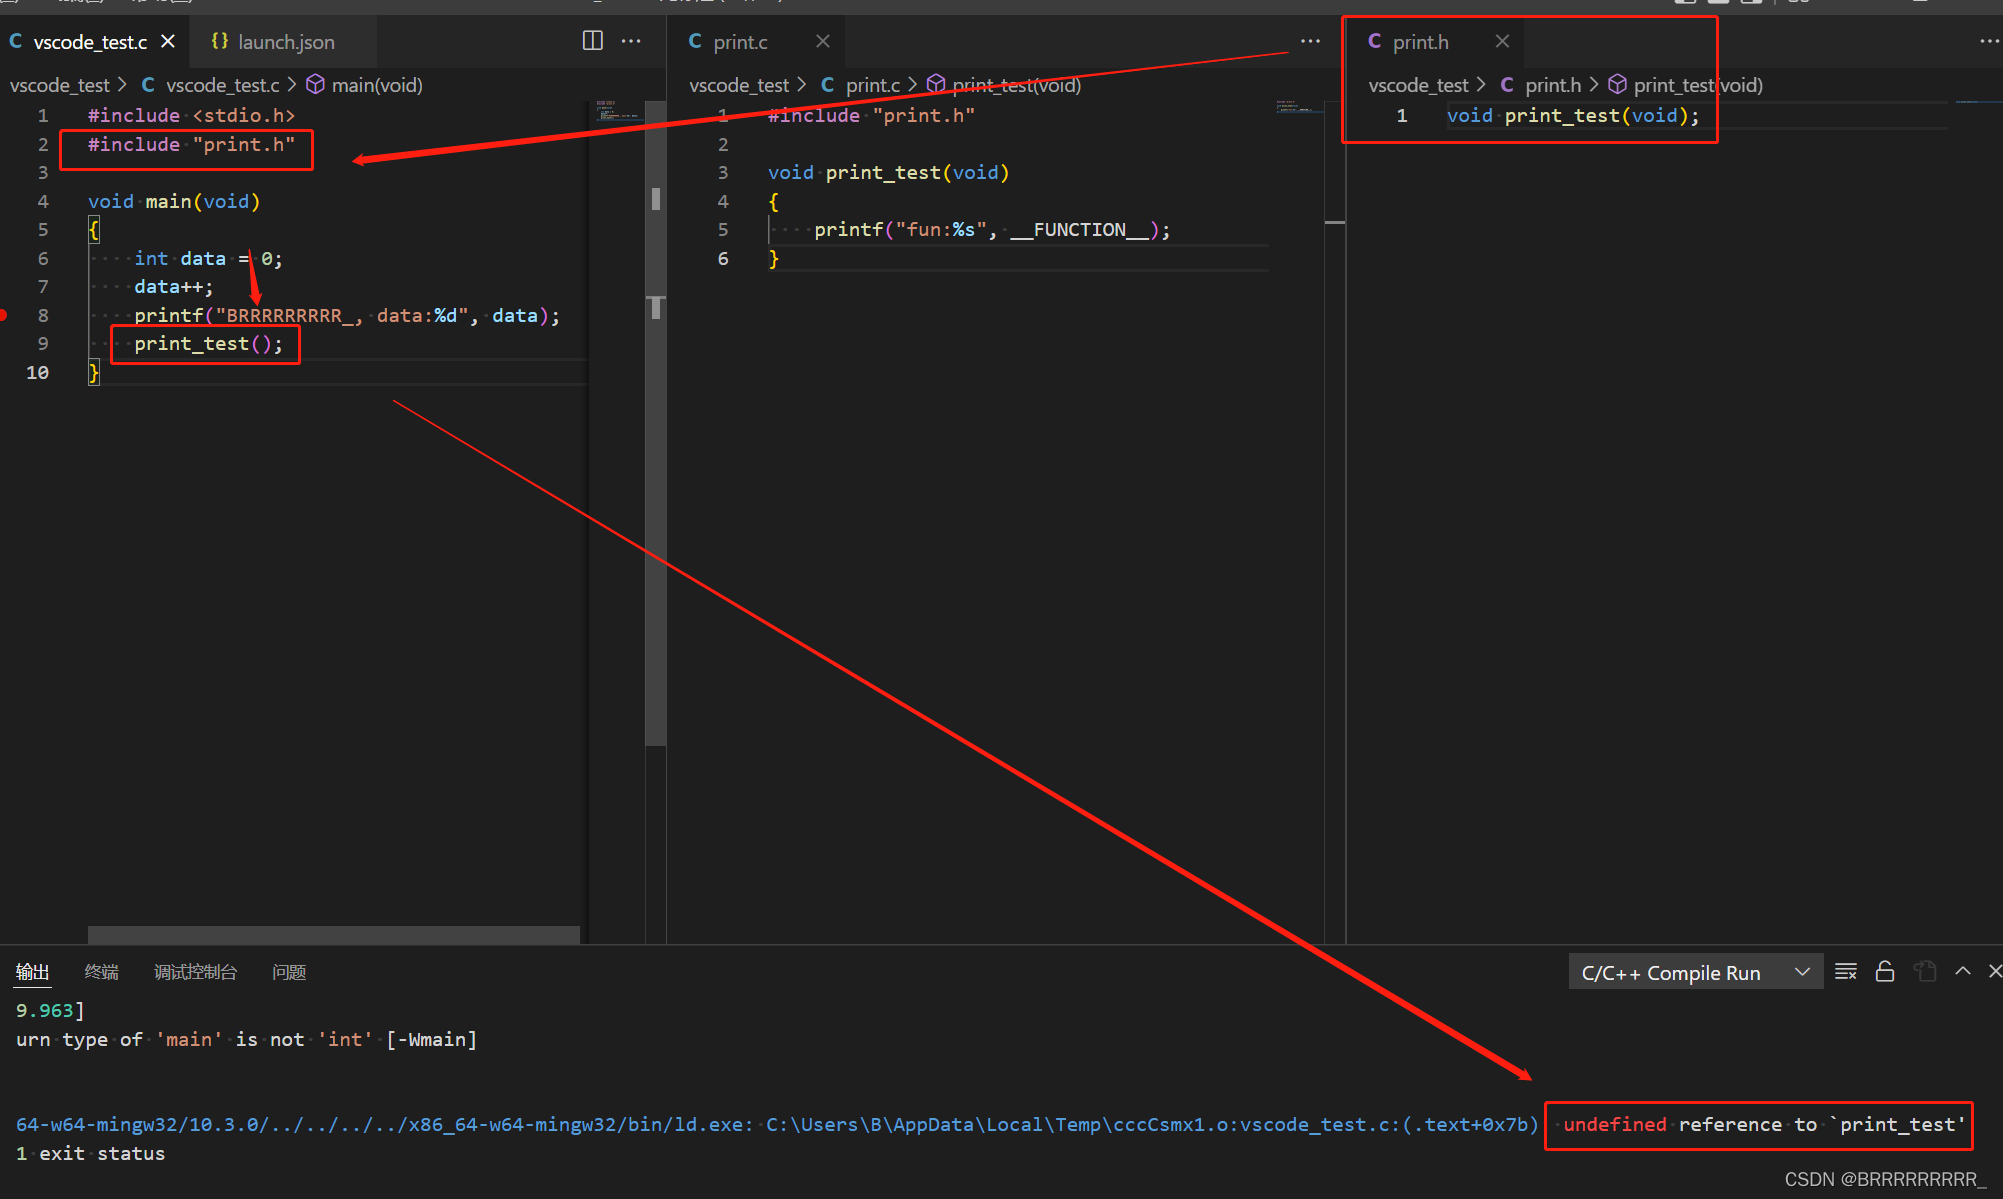Close the print.c tab
2003x1199 pixels.
pos(822,41)
